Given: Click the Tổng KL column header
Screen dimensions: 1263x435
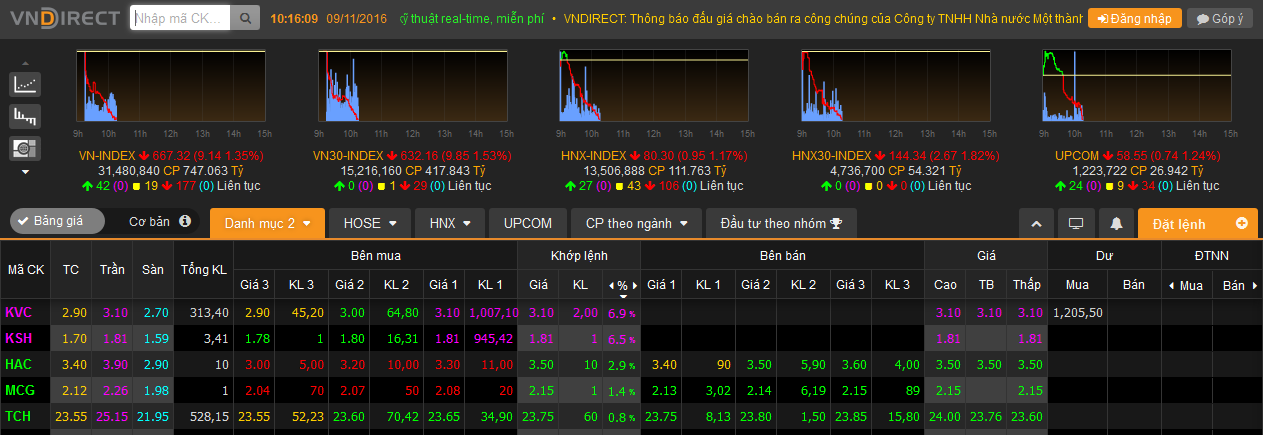Looking at the screenshot, I should click(x=204, y=270).
